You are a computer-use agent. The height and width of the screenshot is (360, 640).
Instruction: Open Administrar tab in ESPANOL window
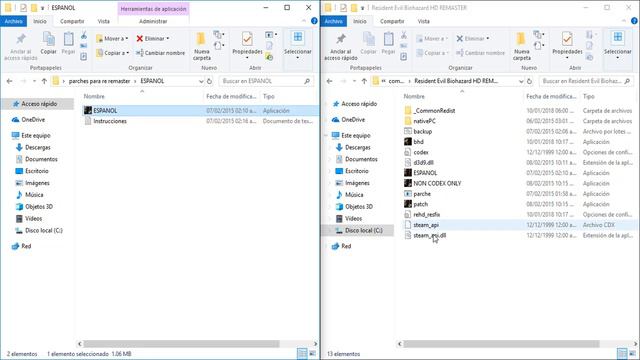click(153, 21)
